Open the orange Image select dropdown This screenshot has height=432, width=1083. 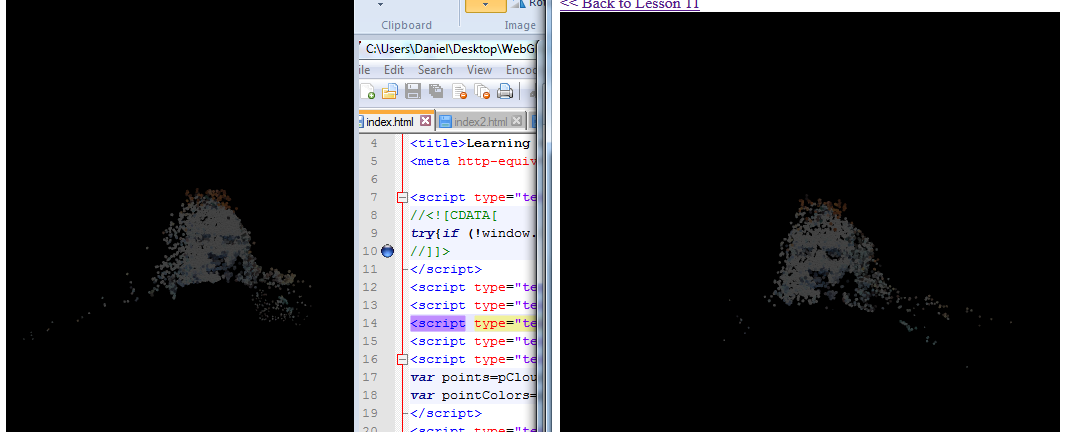tap(485, 6)
